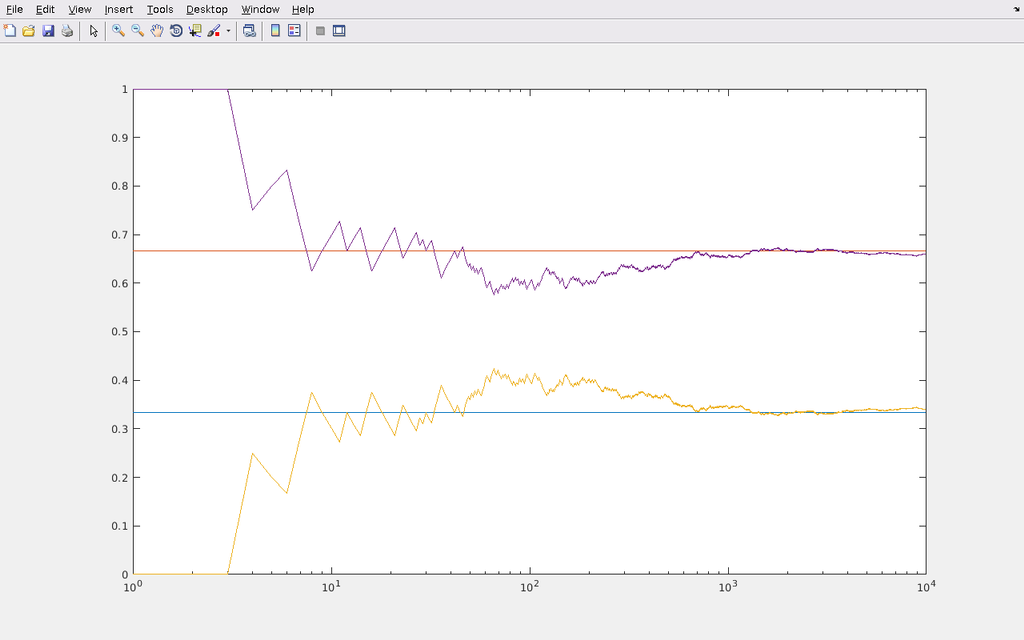Click the x-axis label 10^4
Screen dimensions: 1024x640
926,586
